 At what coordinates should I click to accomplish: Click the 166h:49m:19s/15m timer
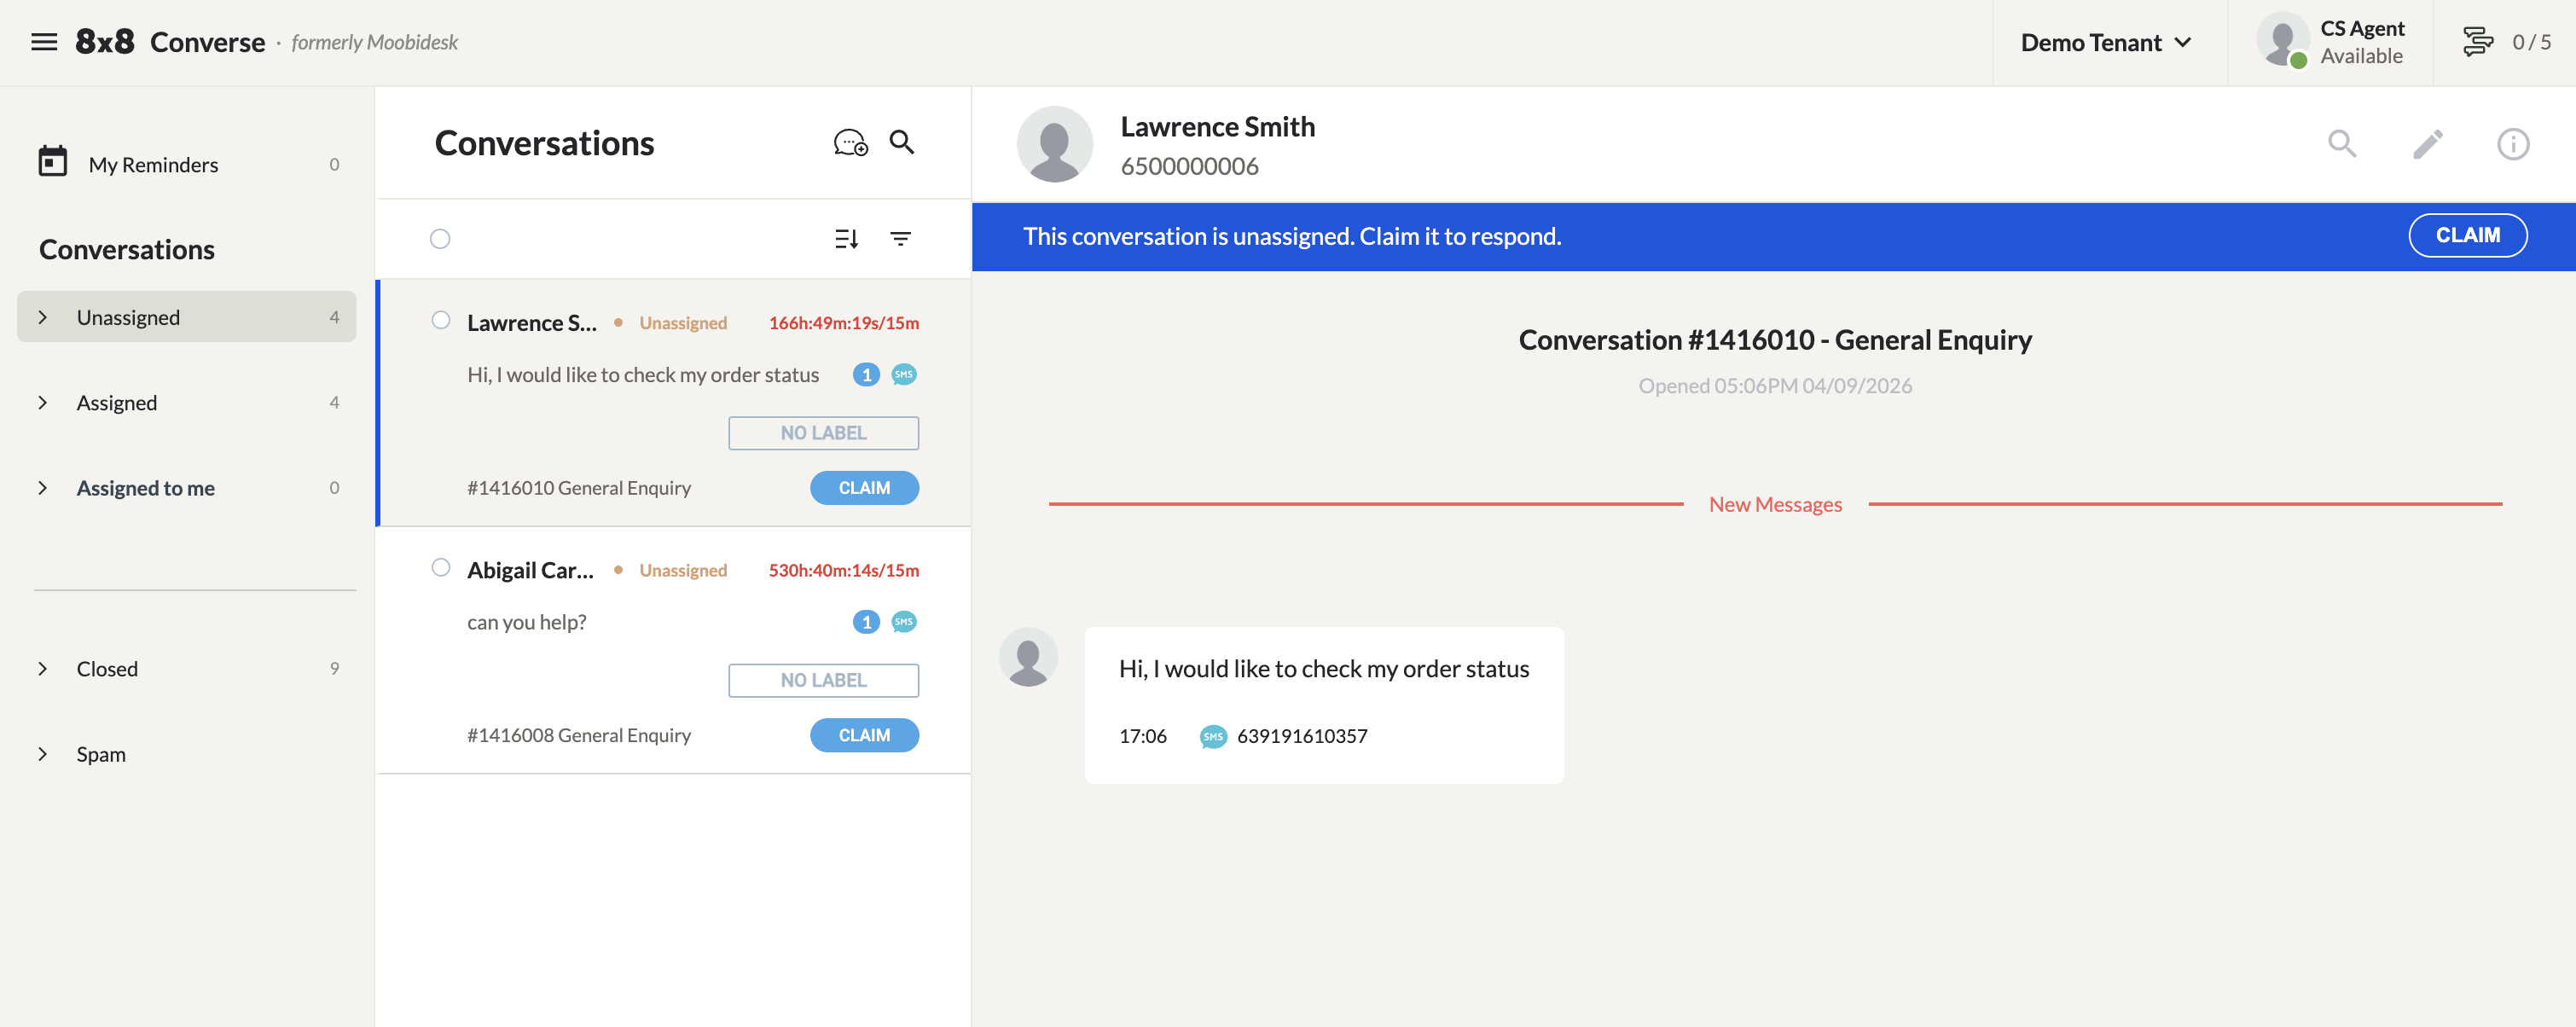[x=843, y=322]
